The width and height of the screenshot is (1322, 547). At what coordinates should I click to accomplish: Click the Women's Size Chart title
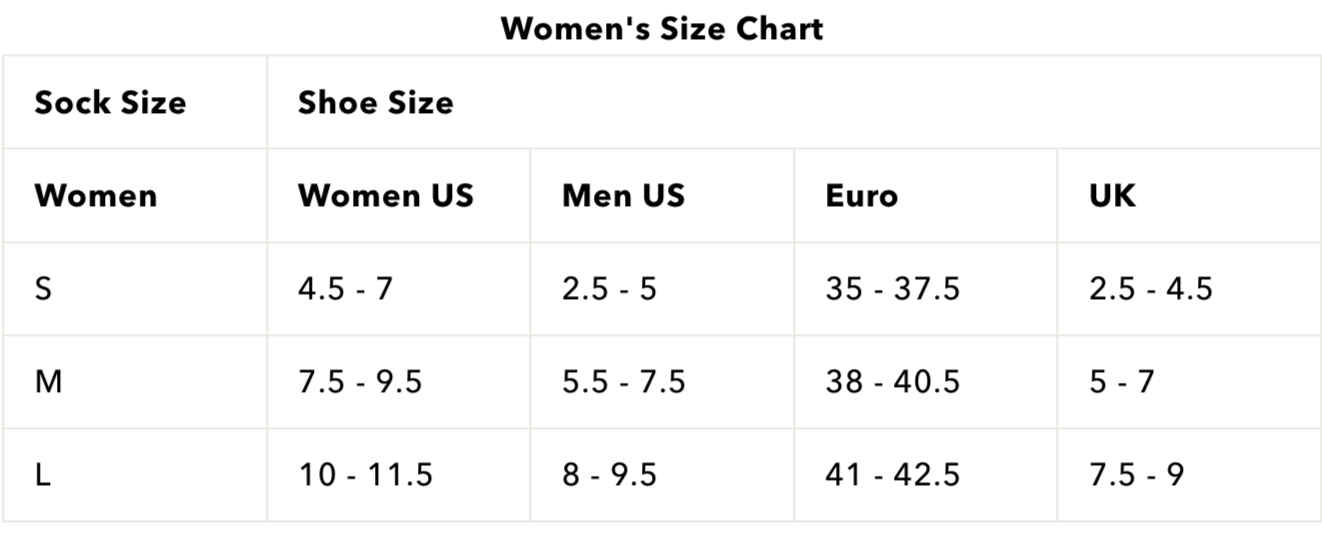661,28
